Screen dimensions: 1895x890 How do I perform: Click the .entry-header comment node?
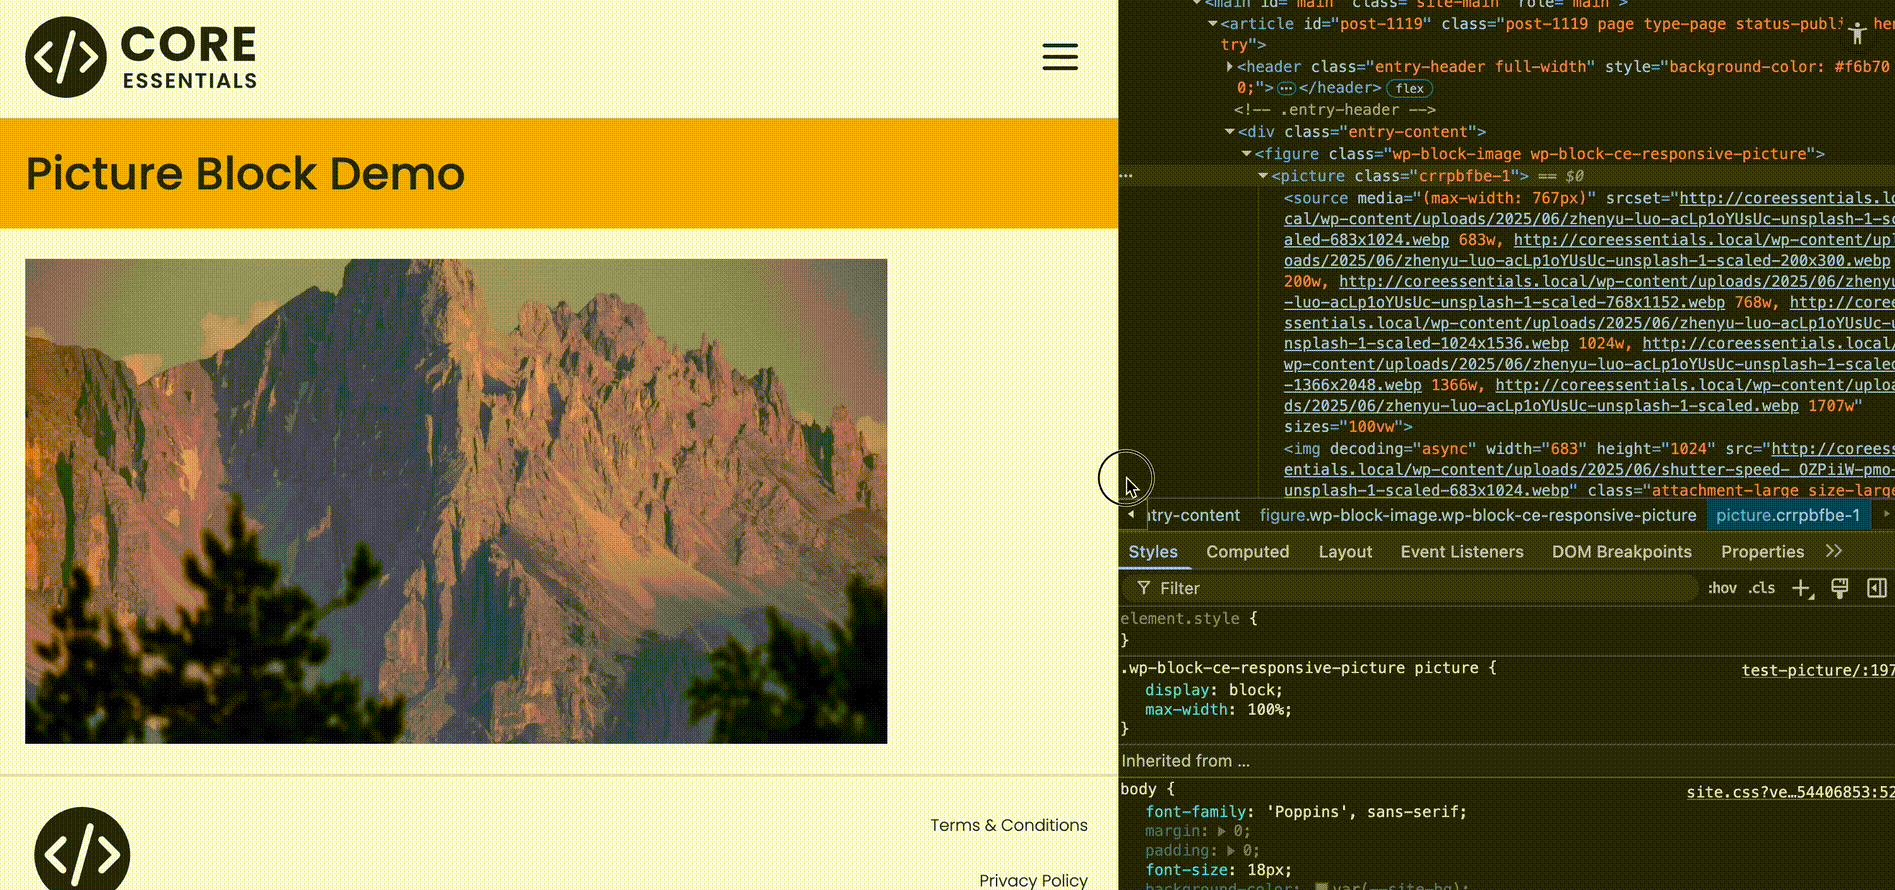coord(1334,110)
